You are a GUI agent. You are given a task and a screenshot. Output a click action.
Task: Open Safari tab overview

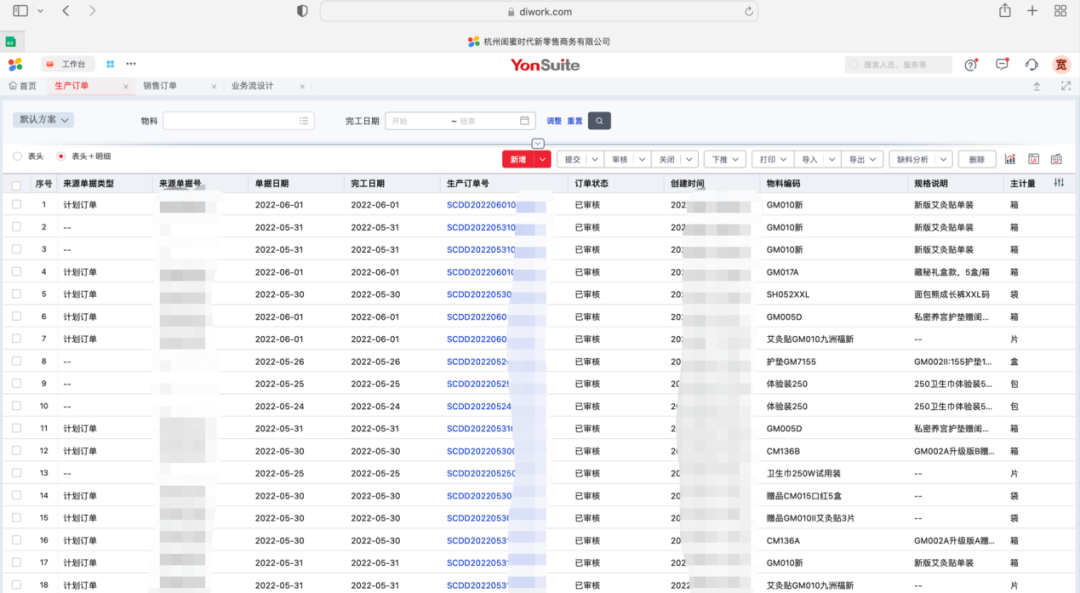click(1060, 11)
